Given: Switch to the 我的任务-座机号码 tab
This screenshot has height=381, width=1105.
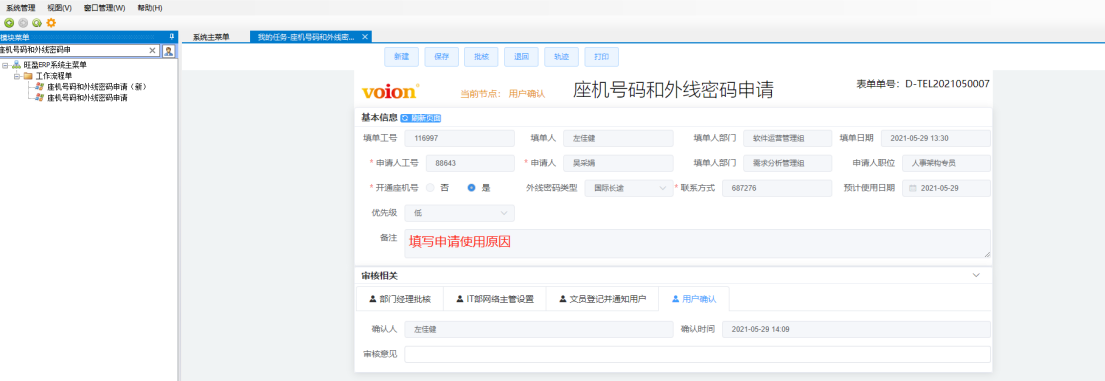Looking at the screenshot, I should pos(311,37).
